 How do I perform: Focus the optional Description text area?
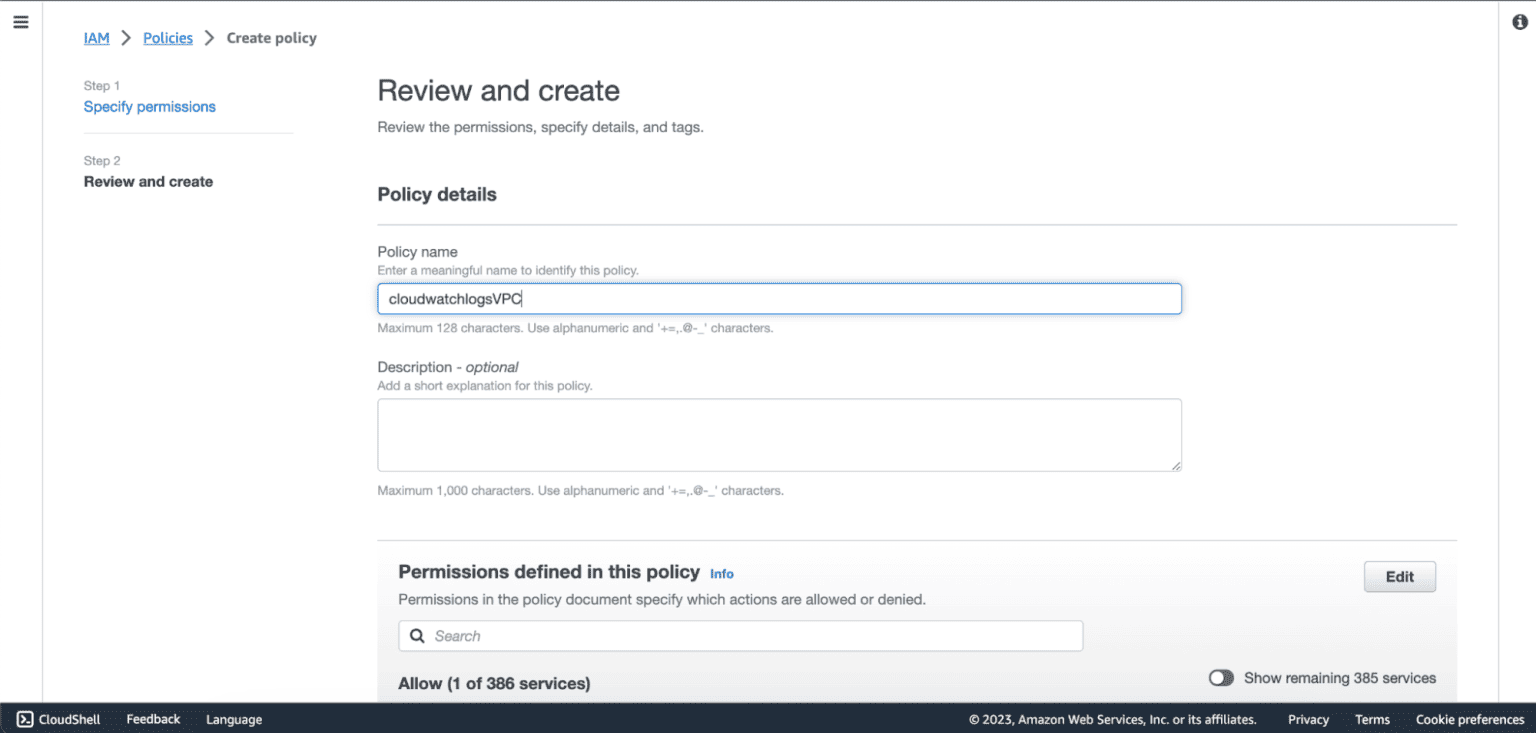pos(779,435)
